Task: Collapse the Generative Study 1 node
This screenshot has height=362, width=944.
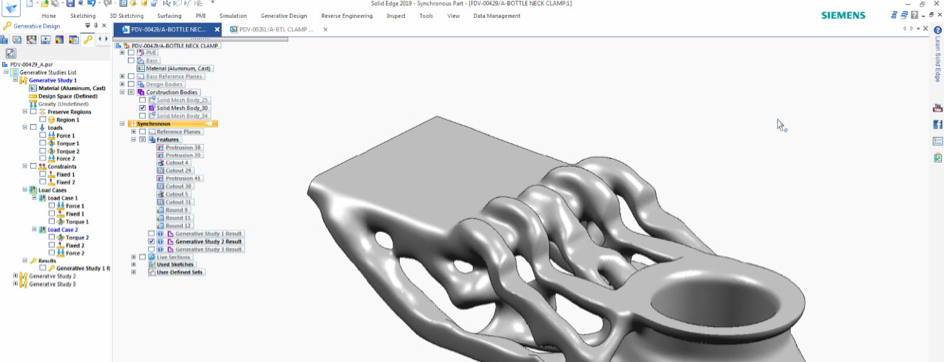Action: point(15,80)
